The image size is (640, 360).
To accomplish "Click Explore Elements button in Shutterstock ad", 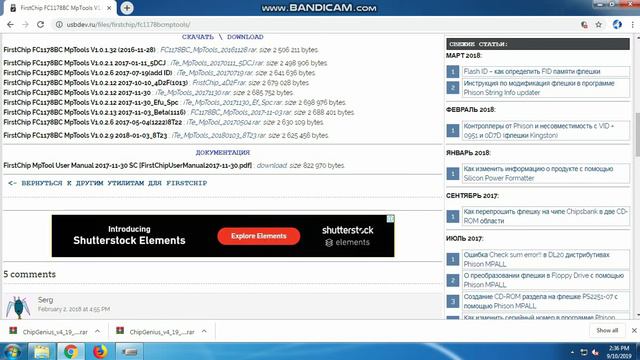I will 259,236.
